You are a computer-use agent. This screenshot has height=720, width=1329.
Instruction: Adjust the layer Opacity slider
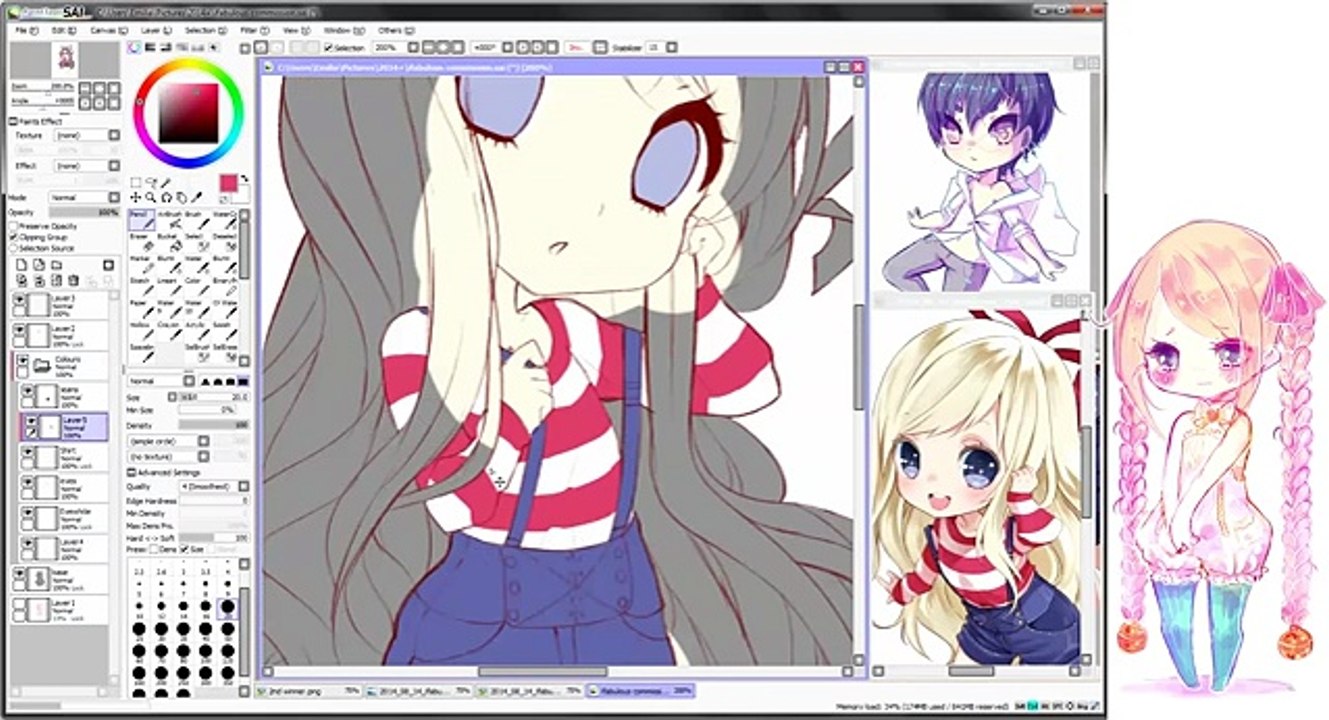pyautogui.click(x=84, y=212)
